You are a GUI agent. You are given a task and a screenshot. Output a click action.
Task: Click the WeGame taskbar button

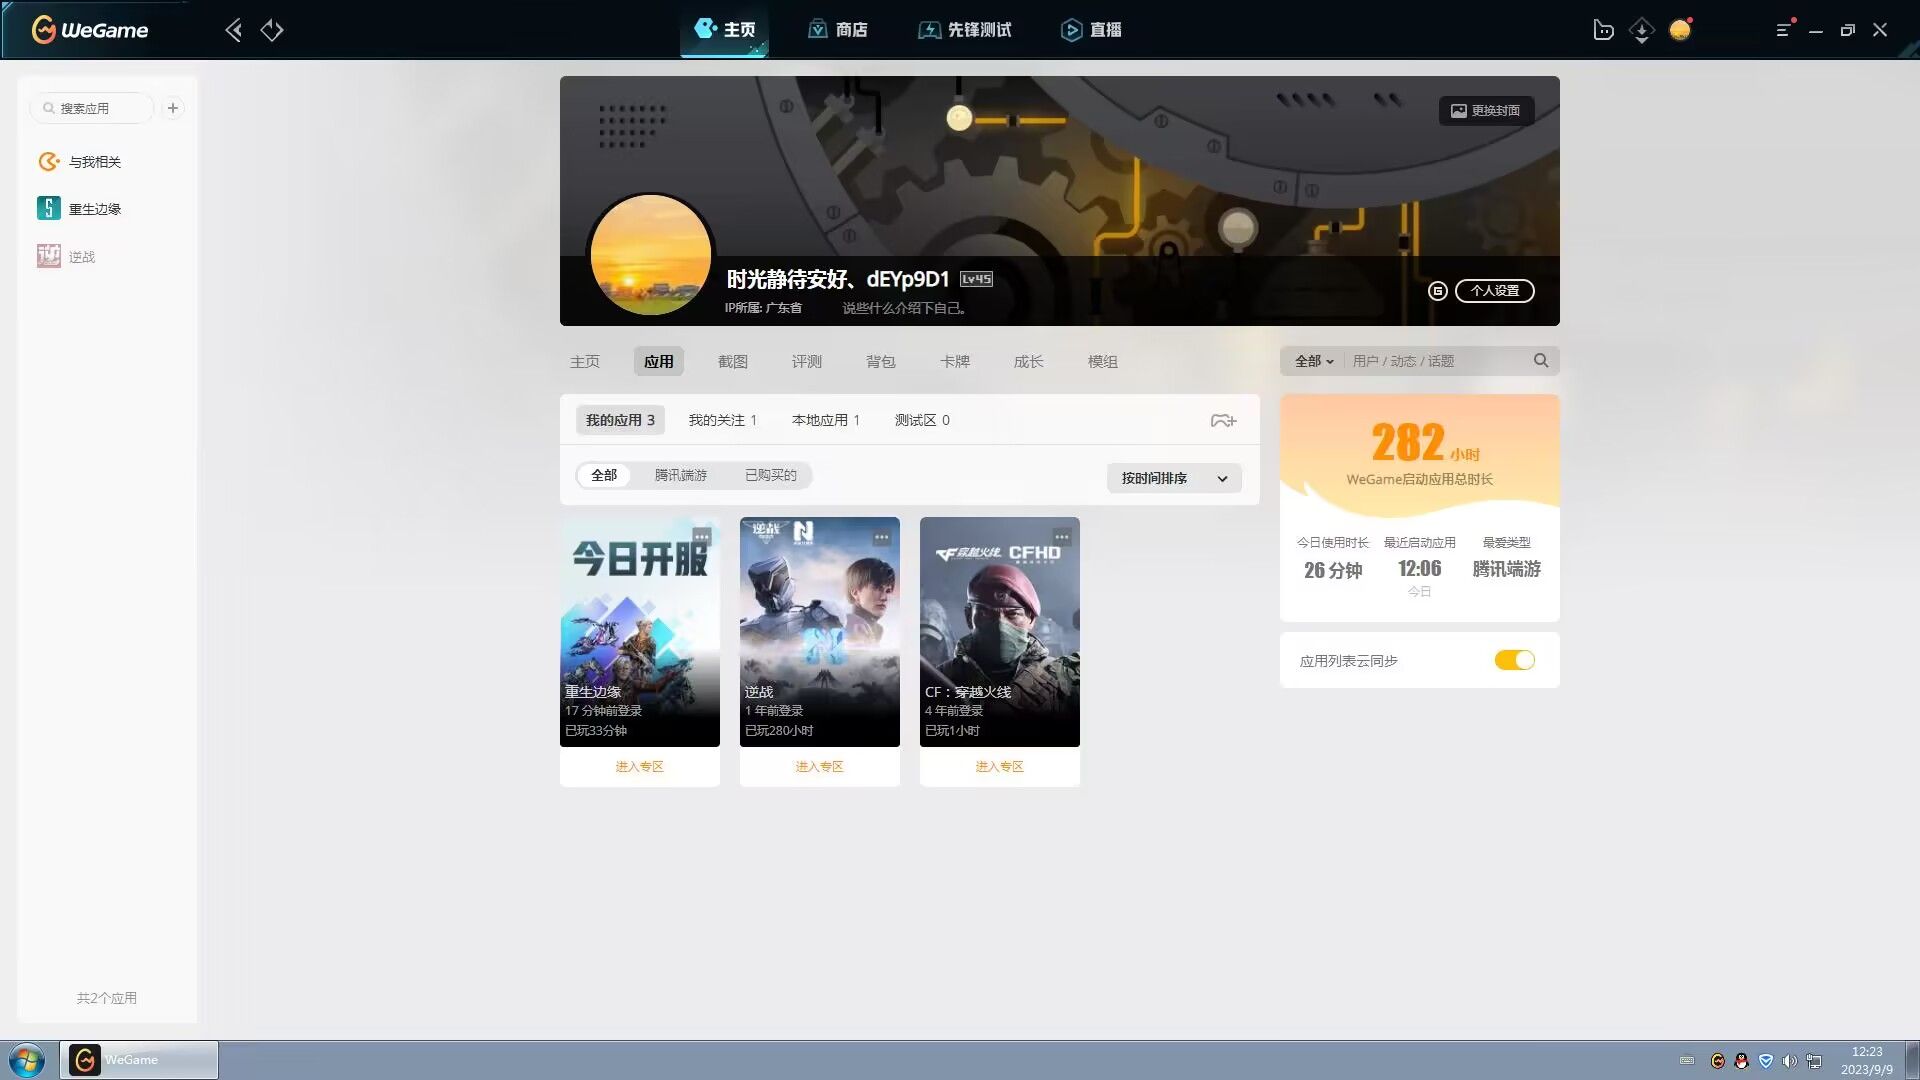click(139, 1060)
